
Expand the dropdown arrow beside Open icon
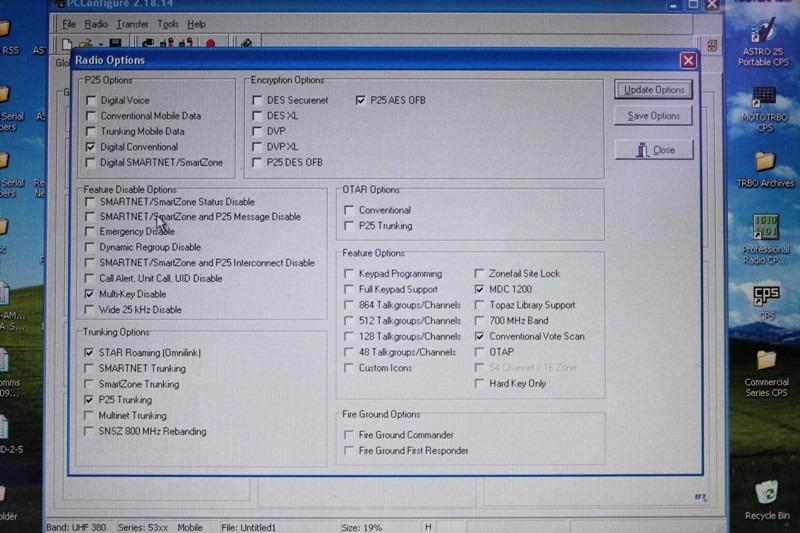click(x=98, y=44)
